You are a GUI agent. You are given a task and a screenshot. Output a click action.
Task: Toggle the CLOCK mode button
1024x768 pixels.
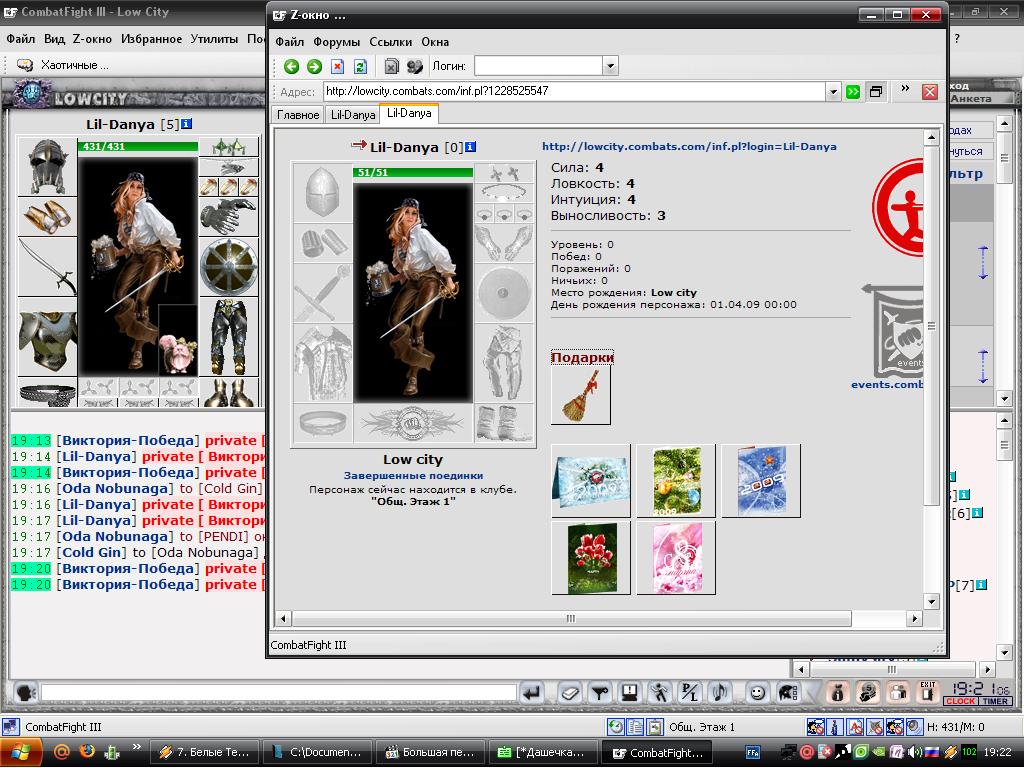click(960, 701)
